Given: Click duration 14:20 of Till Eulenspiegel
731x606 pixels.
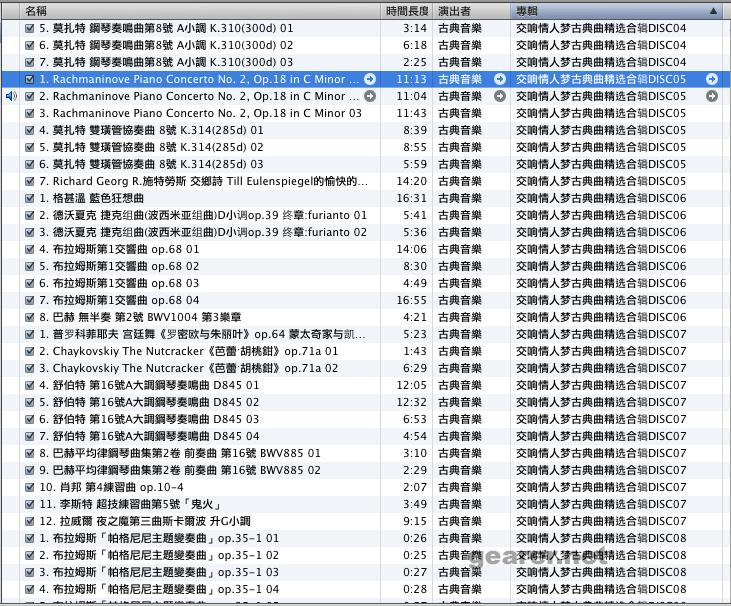Looking at the screenshot, I should click(x=412, y=181).
